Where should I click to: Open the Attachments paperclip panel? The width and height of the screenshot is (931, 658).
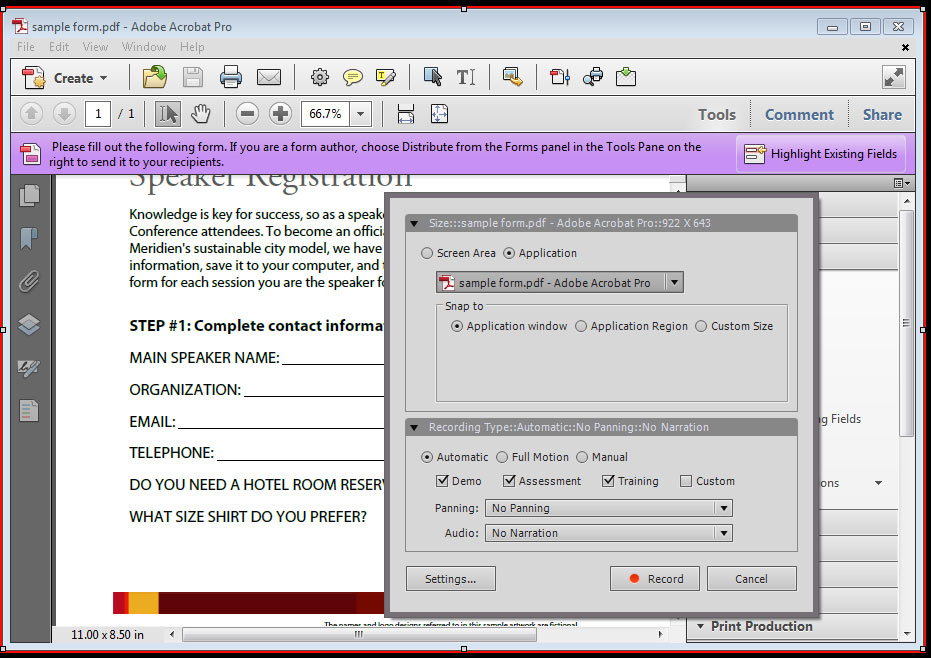[29, 281]
